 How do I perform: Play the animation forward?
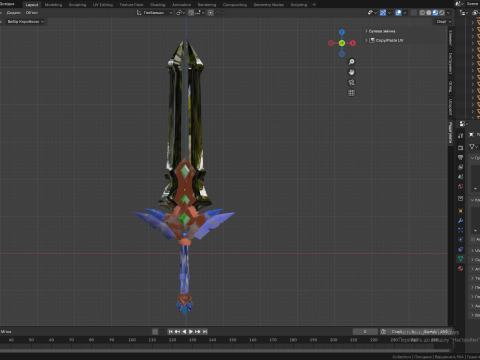(191, 332)
